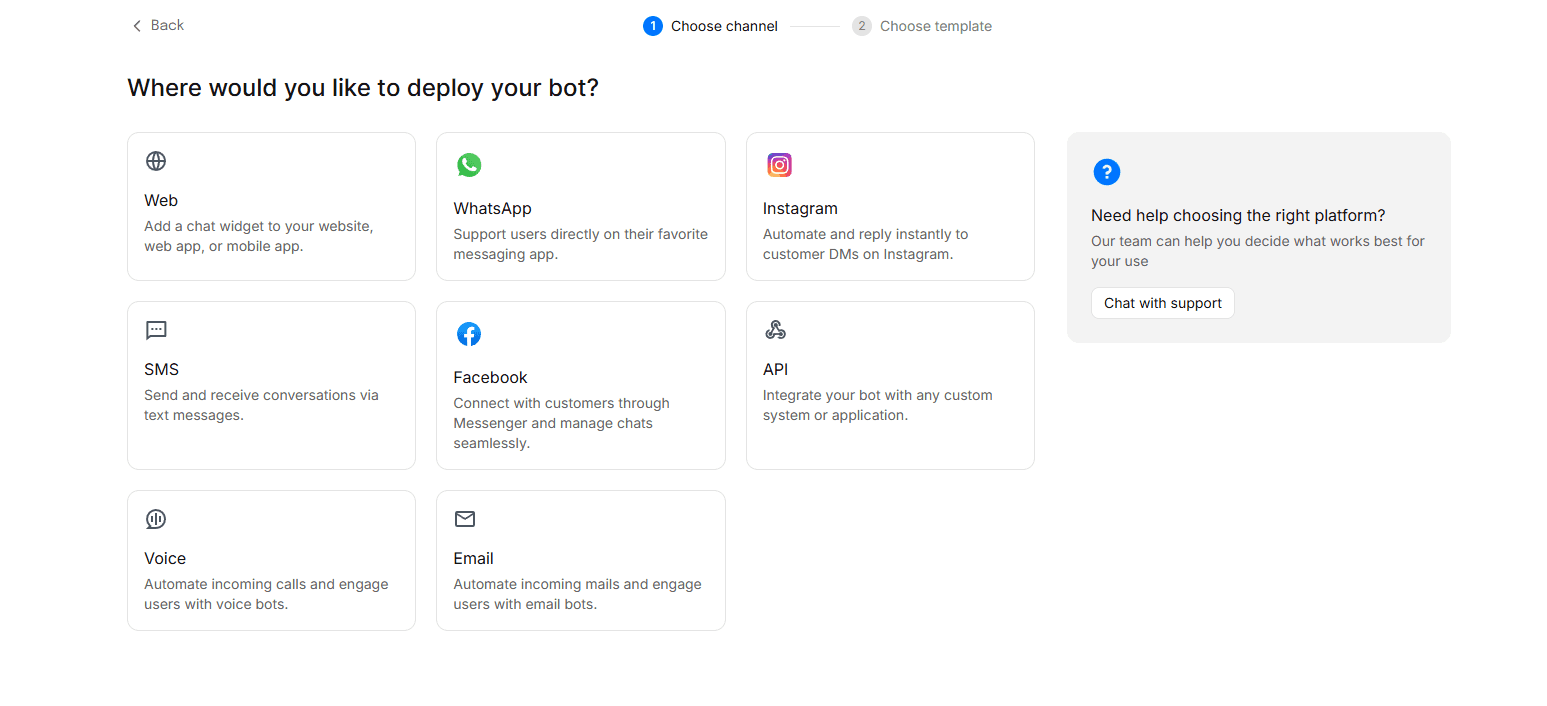Click the globe icon on the Web card
The width and height of the screenshot is (1547, 706).
point(155,160)
